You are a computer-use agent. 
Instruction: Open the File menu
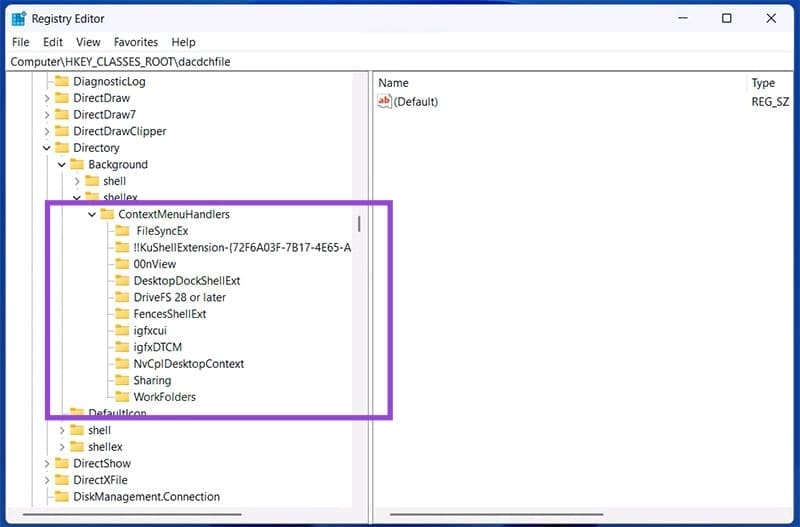[x=20, y=42]
